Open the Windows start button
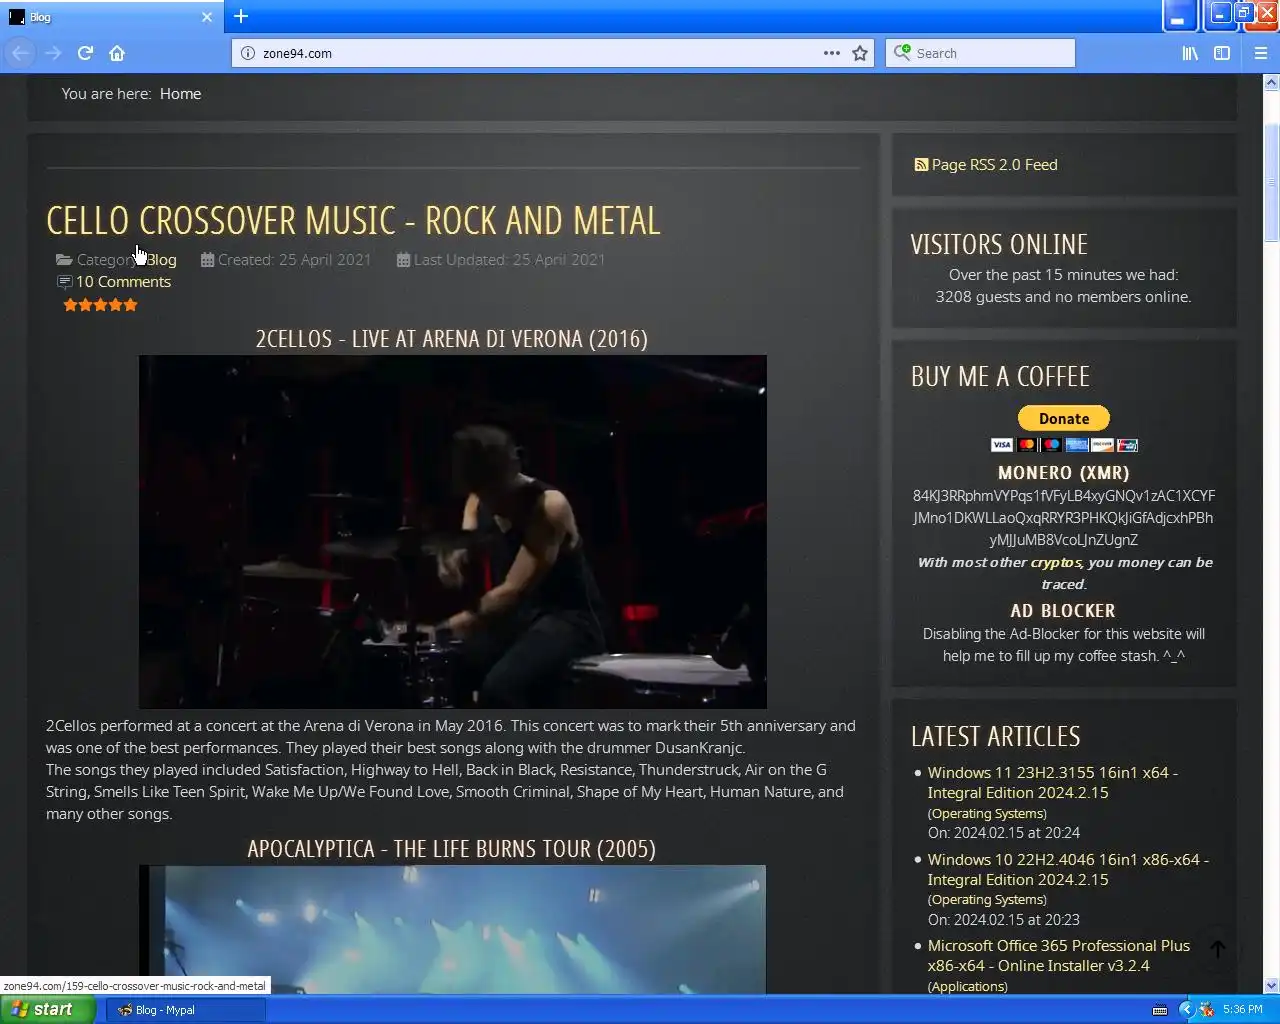The image size is (1280, 1024). pos(47,1009)
